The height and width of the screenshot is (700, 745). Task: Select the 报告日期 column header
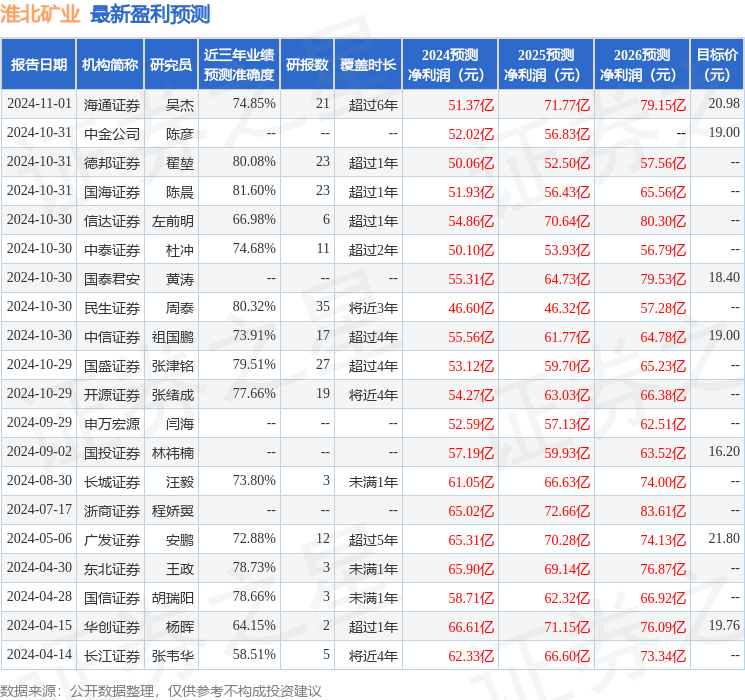coord(38,64)
